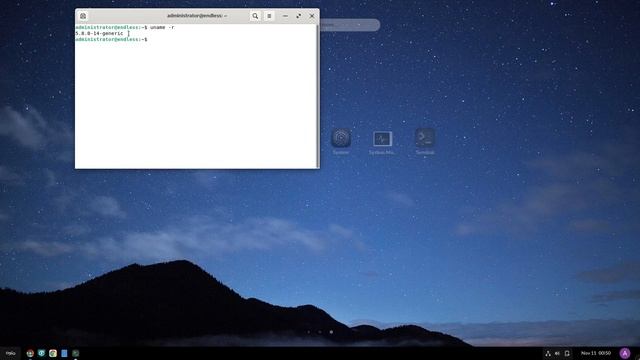Open the volume tray icon

(x=557, y=353)
